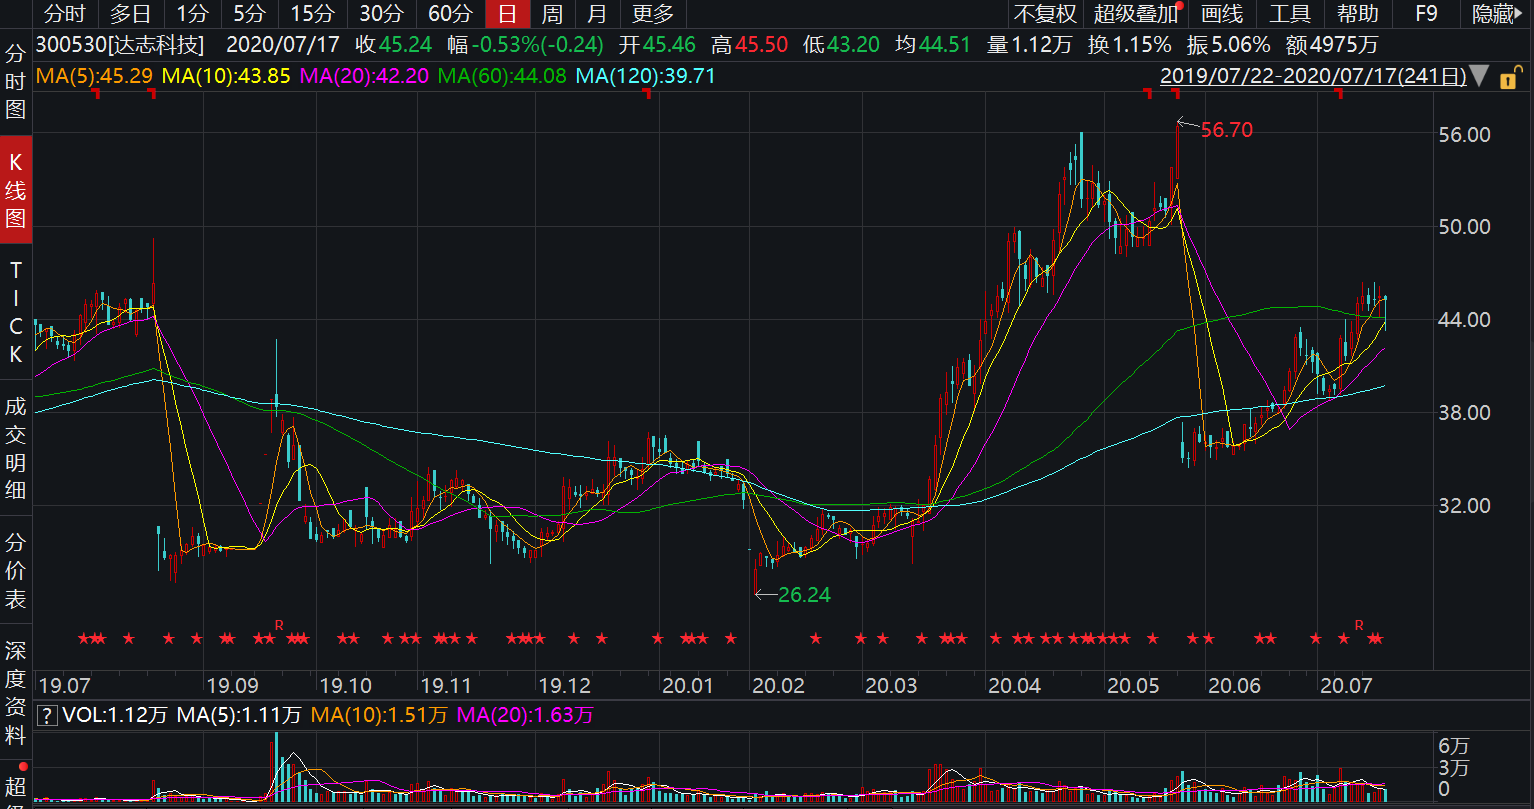This screenshot has width=1534, height=809.
Task: Click the 2019/07/22-2020/07/17 date range link
Action: (x=1312, y=77)
